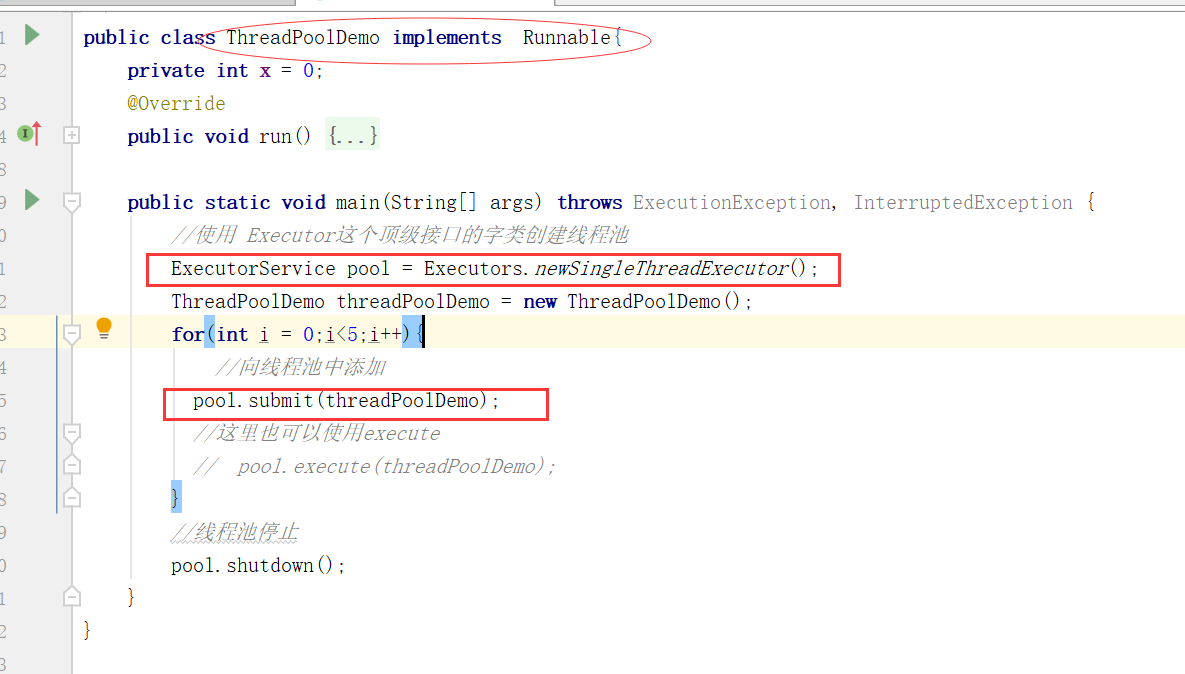Click 'String[]' parameter type in main
The image size is (1185, 674).
coord(435,203)
